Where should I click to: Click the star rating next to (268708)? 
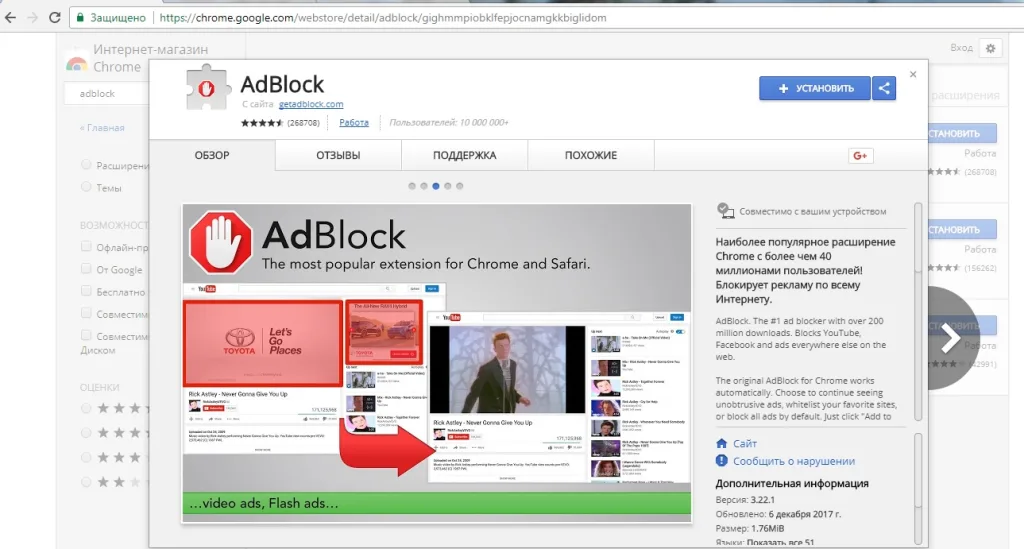point(262,123)
